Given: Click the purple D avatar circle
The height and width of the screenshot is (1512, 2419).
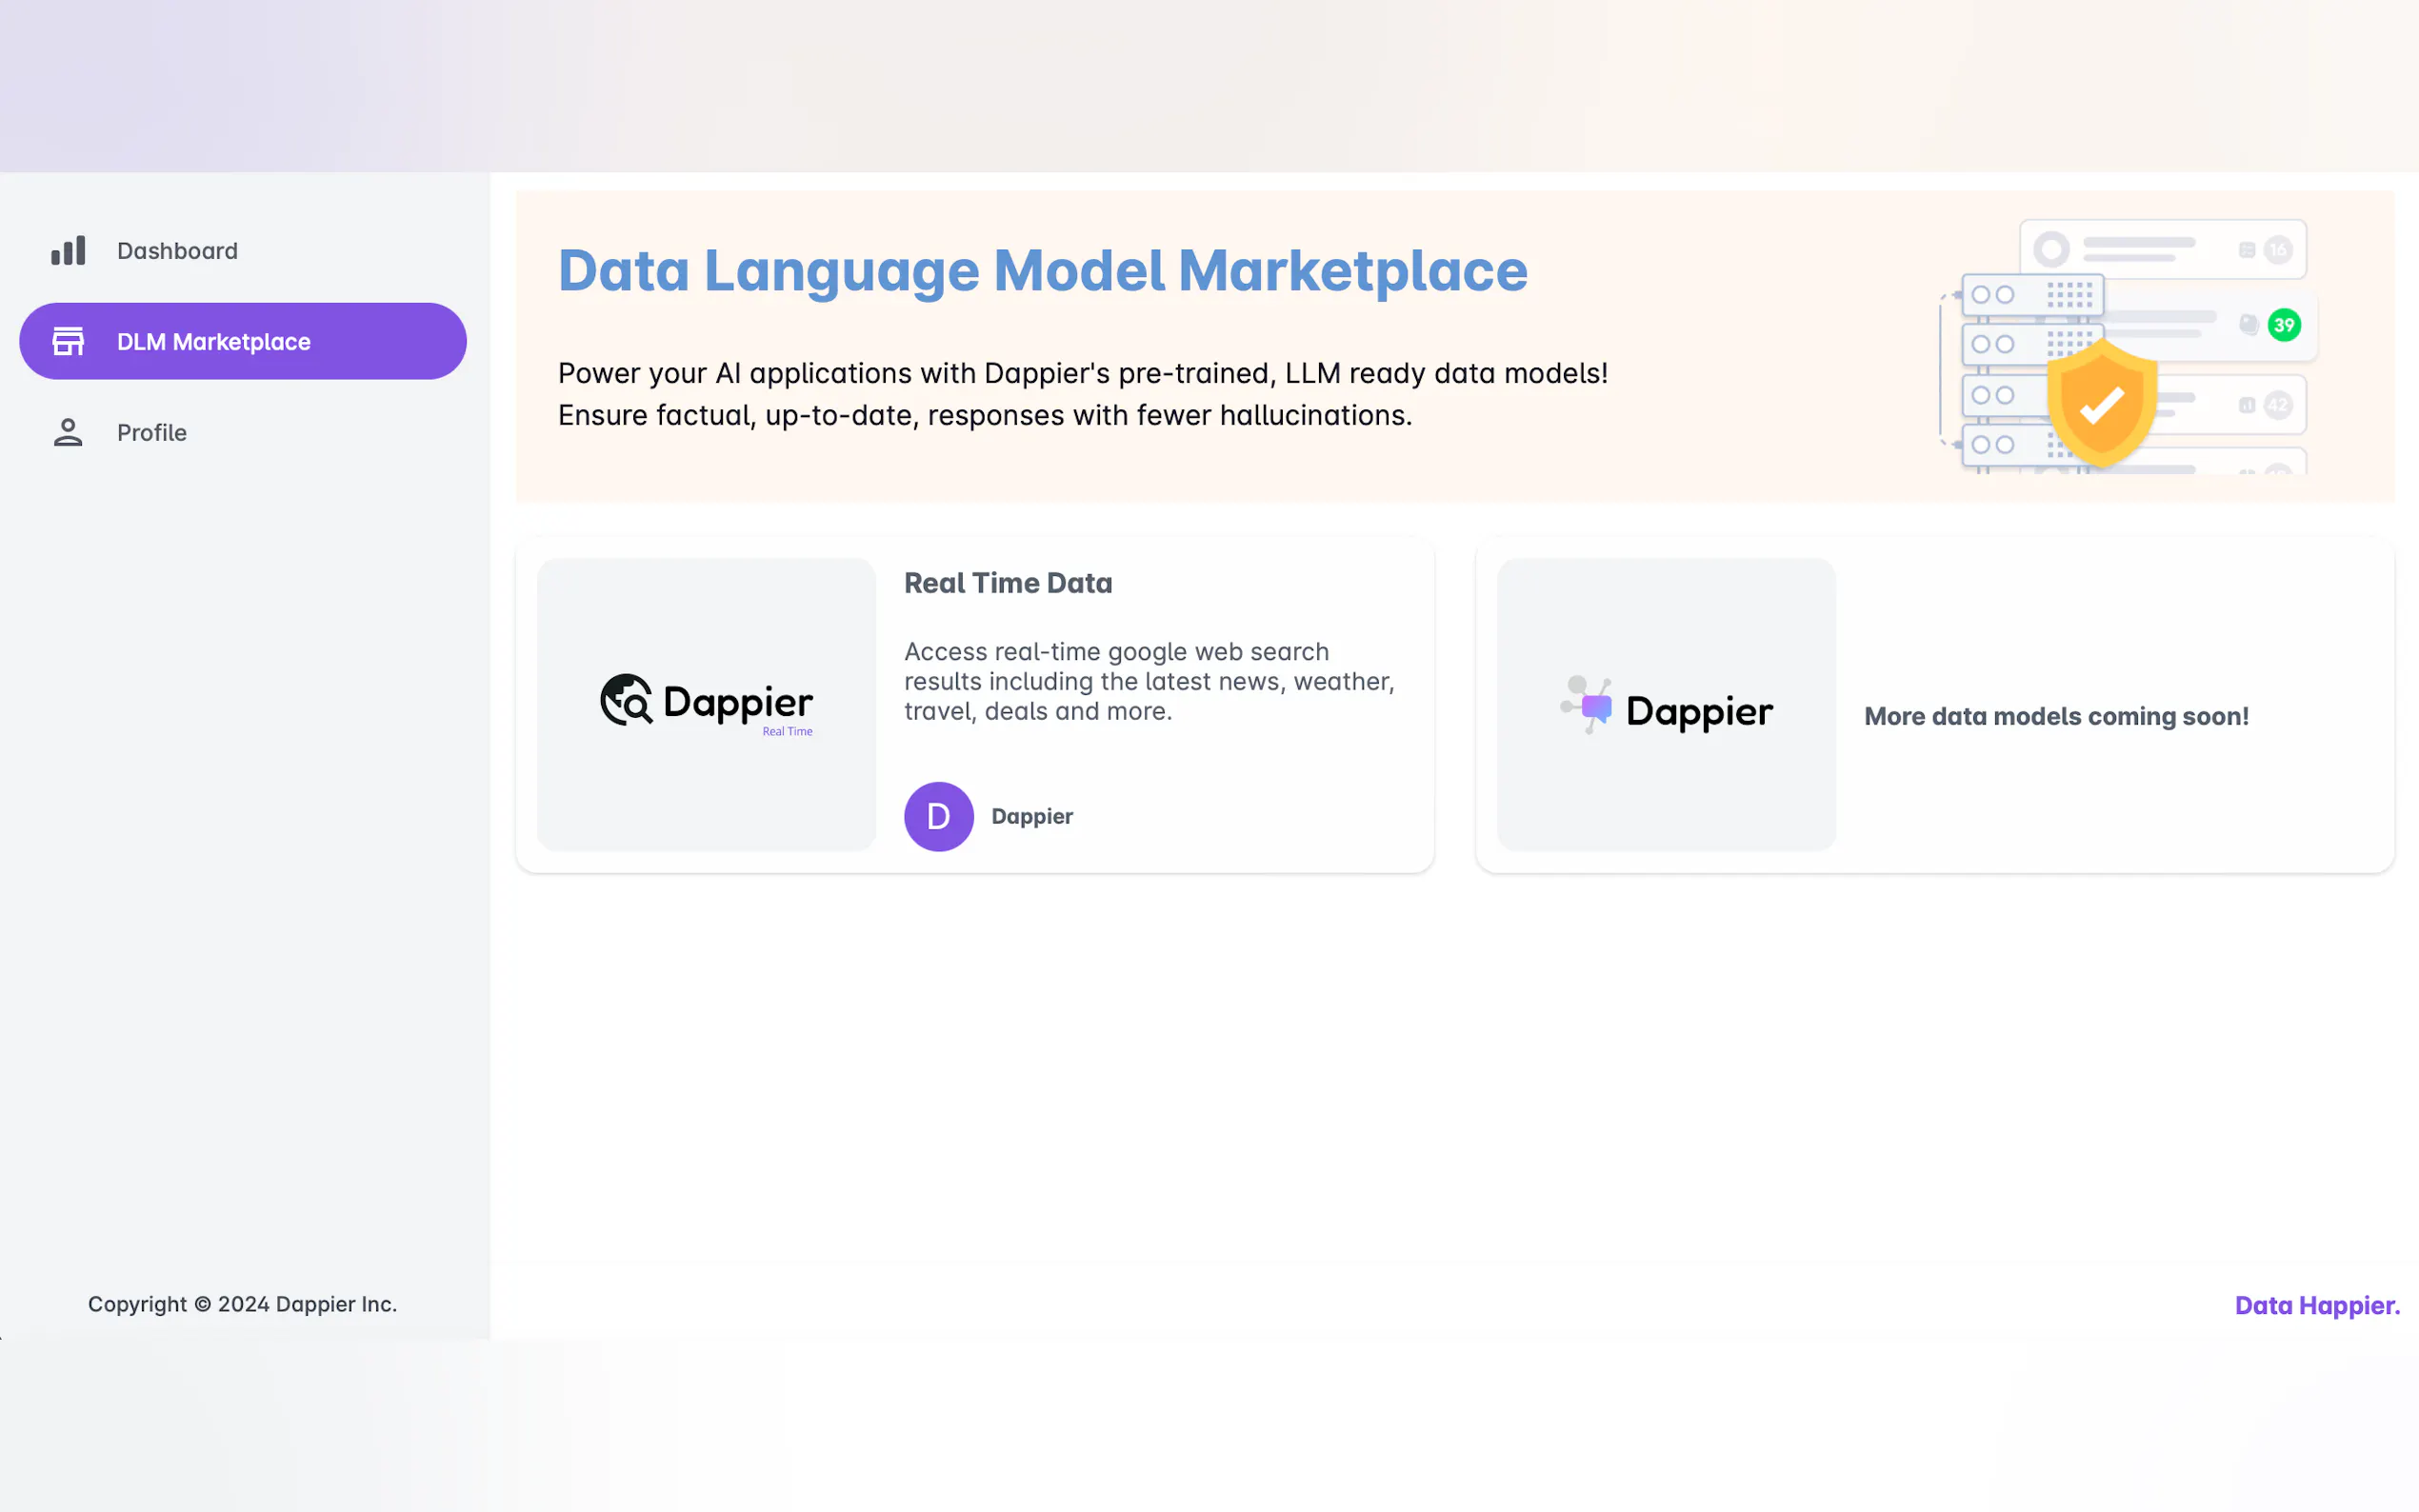Looking at the screenshot, I should [938, 816].
